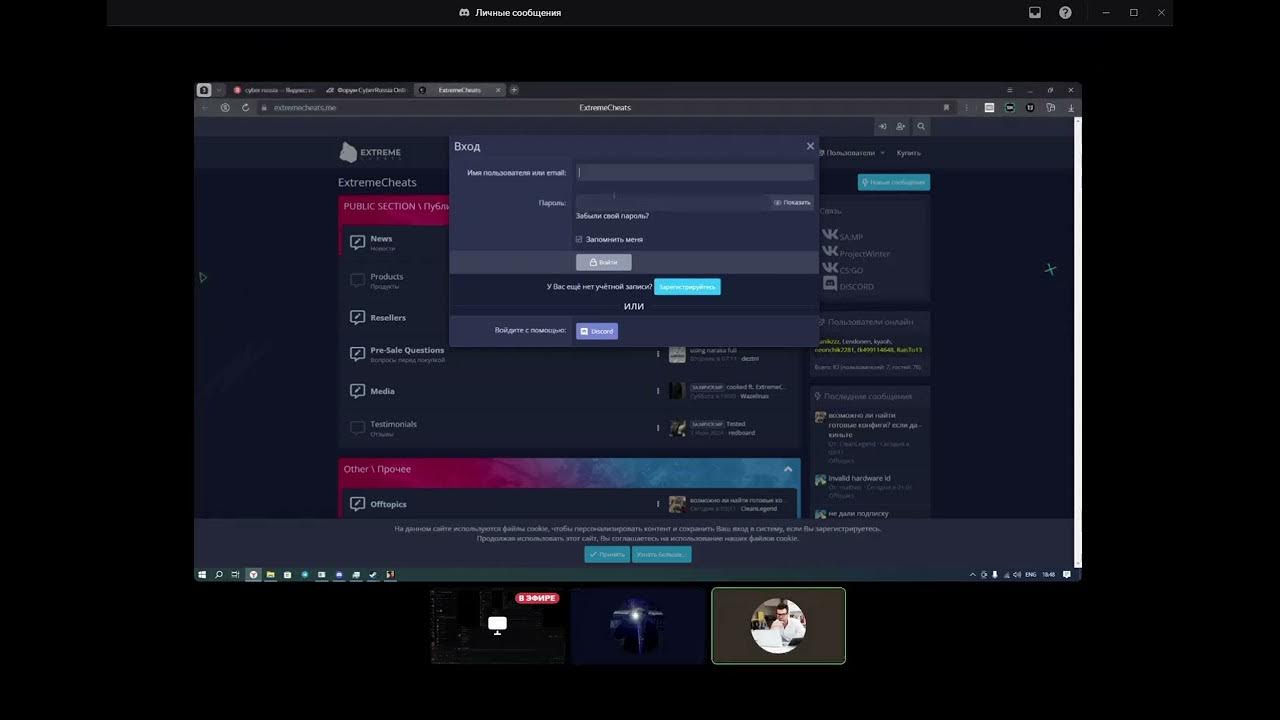
Task: Open the VK ProjectWinter link icon
Action: click(x=829, y=251)
